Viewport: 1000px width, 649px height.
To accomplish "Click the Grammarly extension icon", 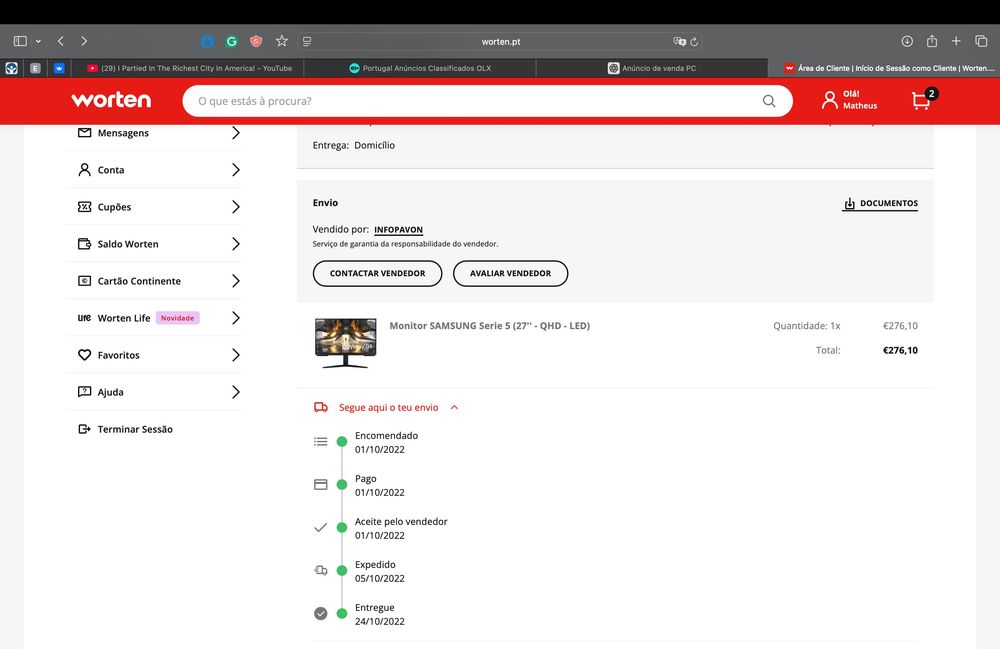I will coord(232,41).
